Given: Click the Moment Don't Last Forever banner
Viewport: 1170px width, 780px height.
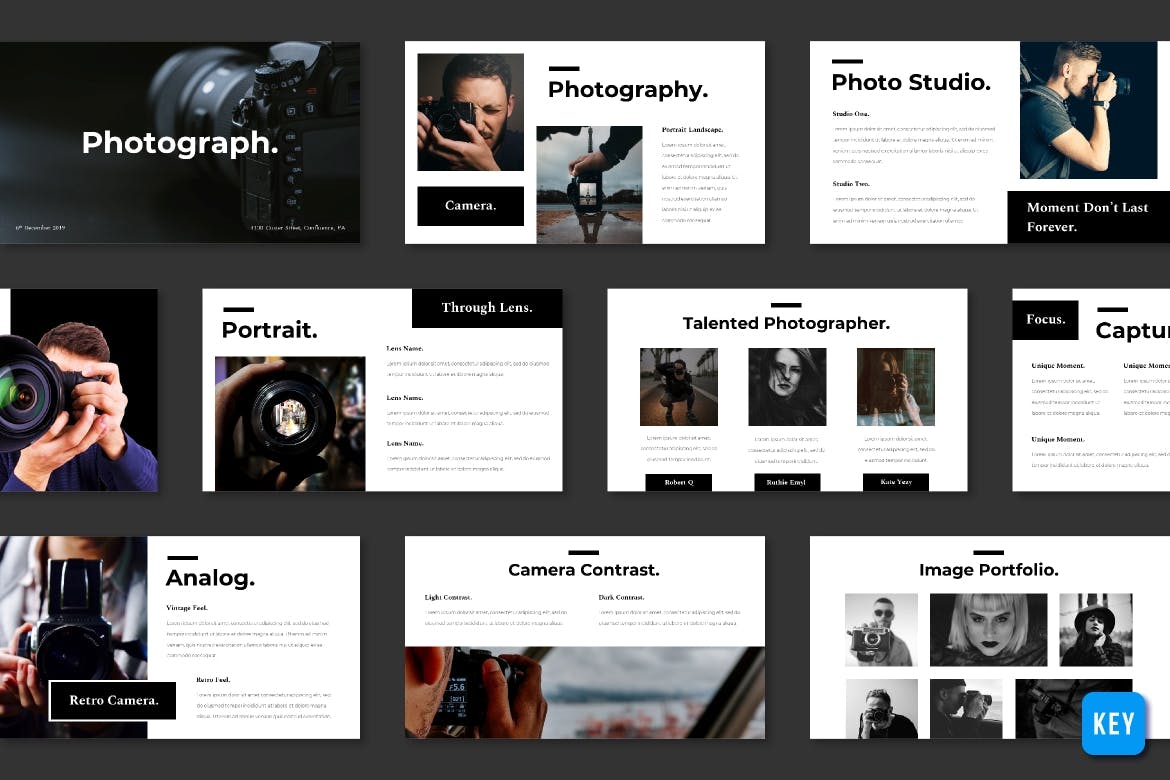Looking at the screenshot, I should [1088, 217].
